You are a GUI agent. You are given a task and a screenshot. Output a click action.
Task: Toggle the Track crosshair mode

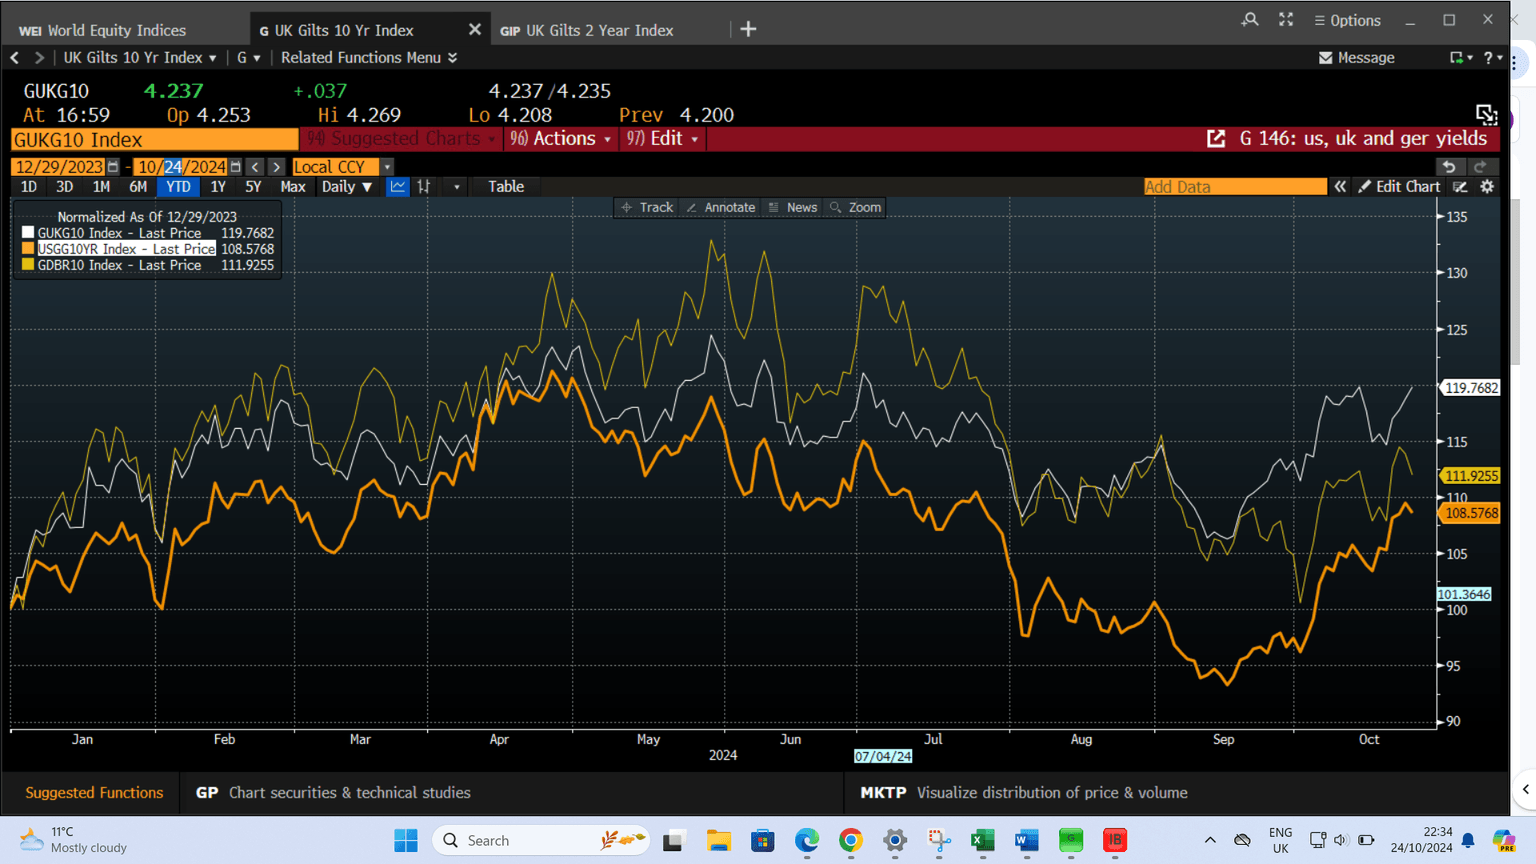(x=647, y=208)
